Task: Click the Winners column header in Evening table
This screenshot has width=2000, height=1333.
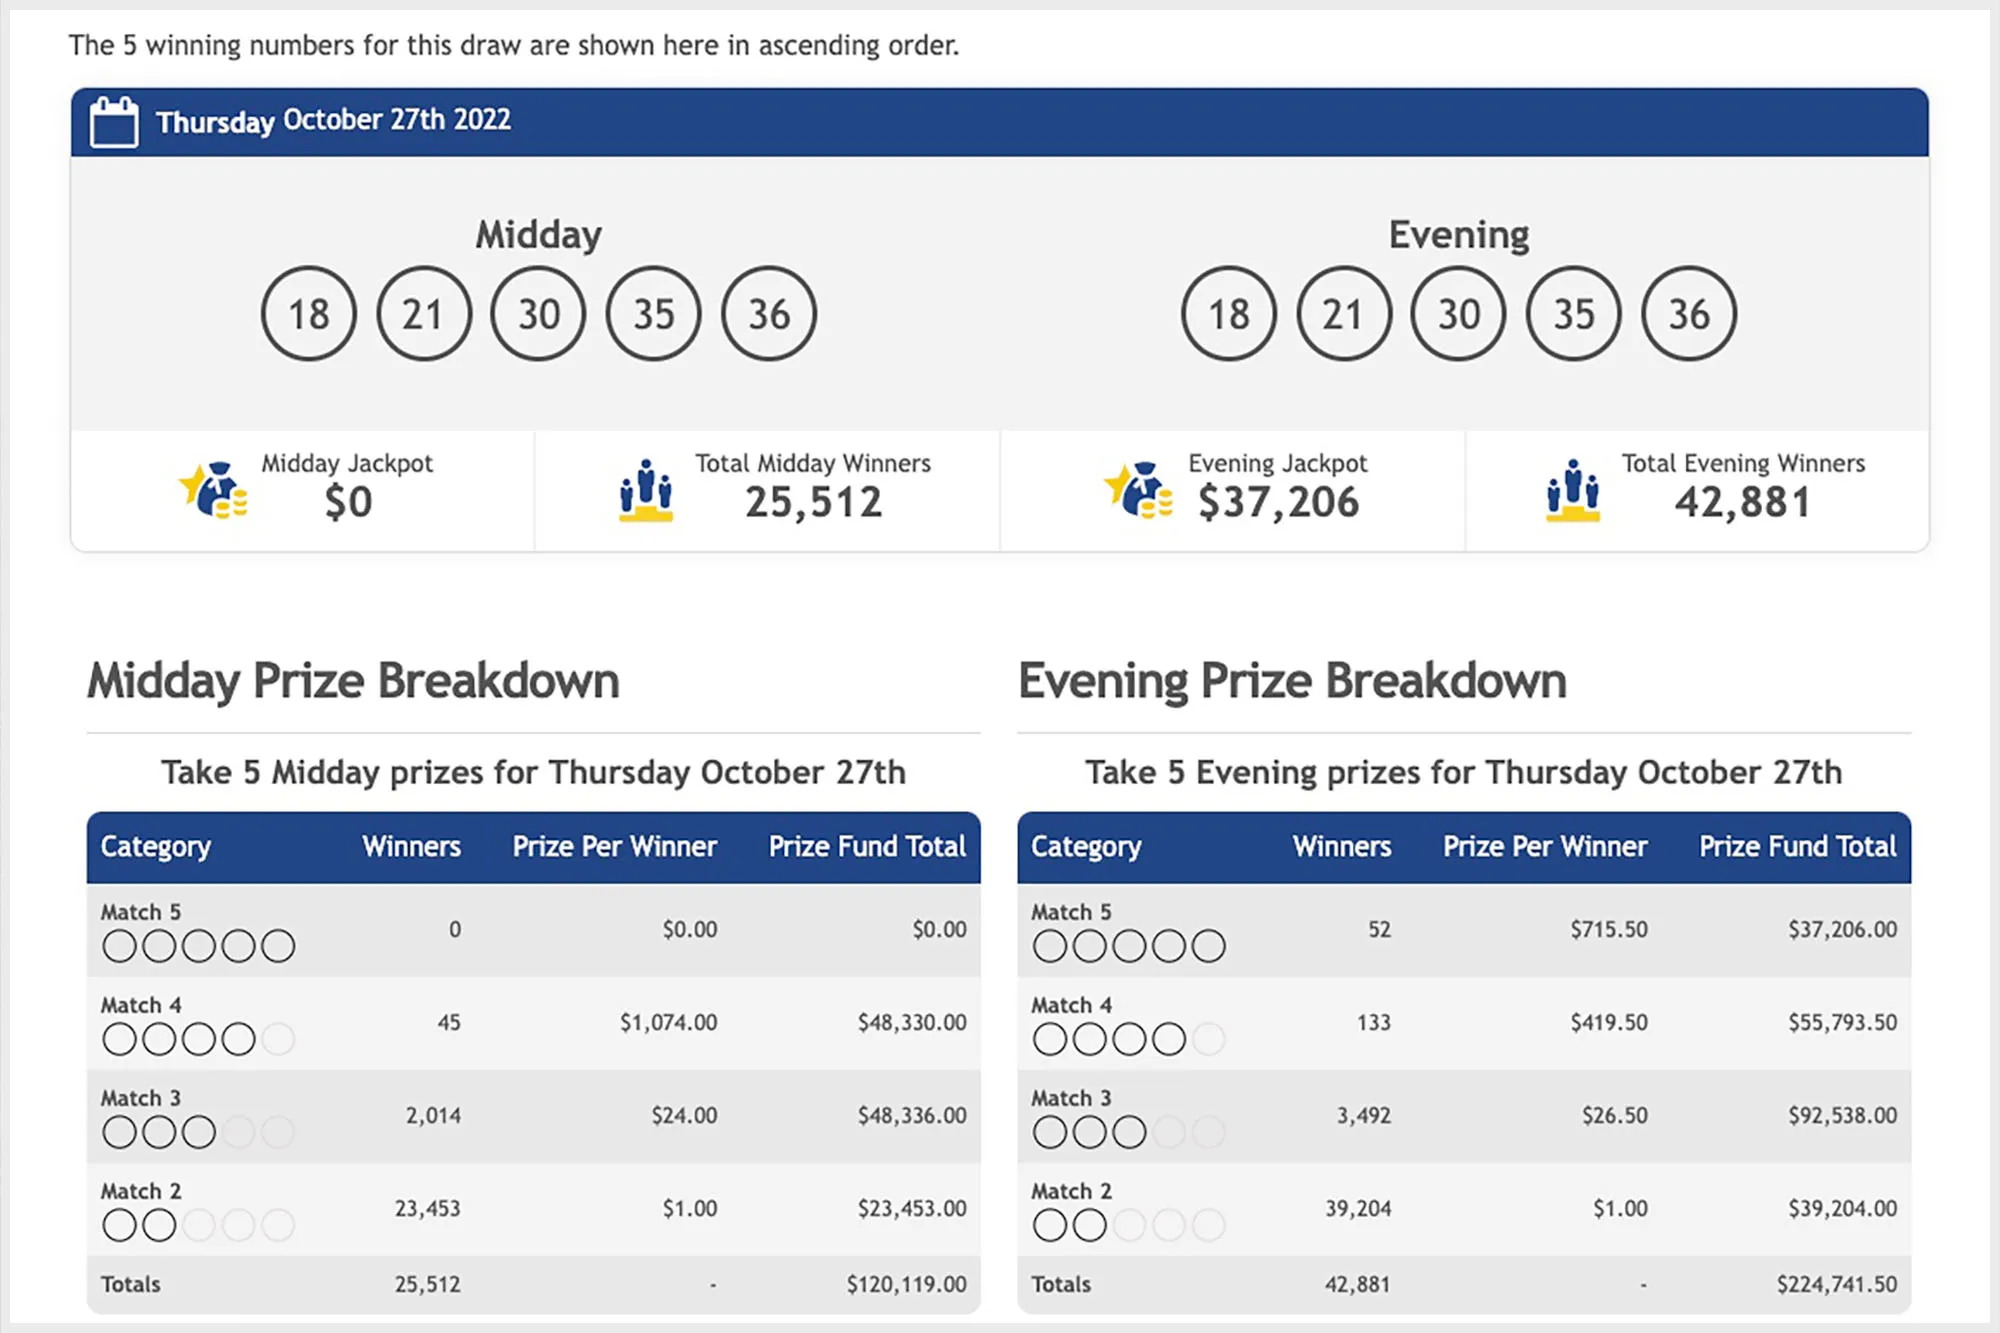Action: point(1342,846)
